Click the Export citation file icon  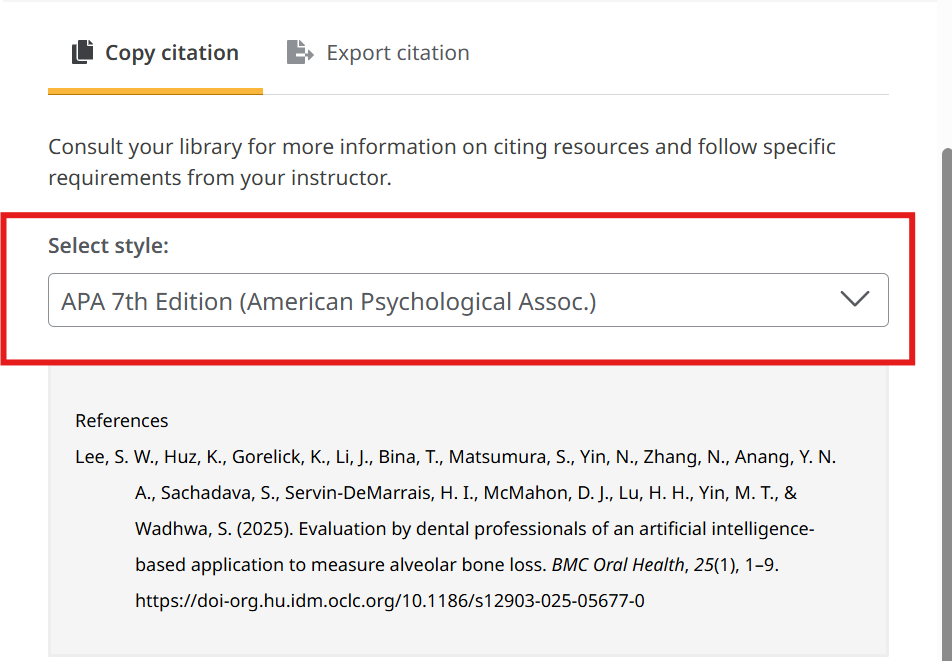coord(299,52)
